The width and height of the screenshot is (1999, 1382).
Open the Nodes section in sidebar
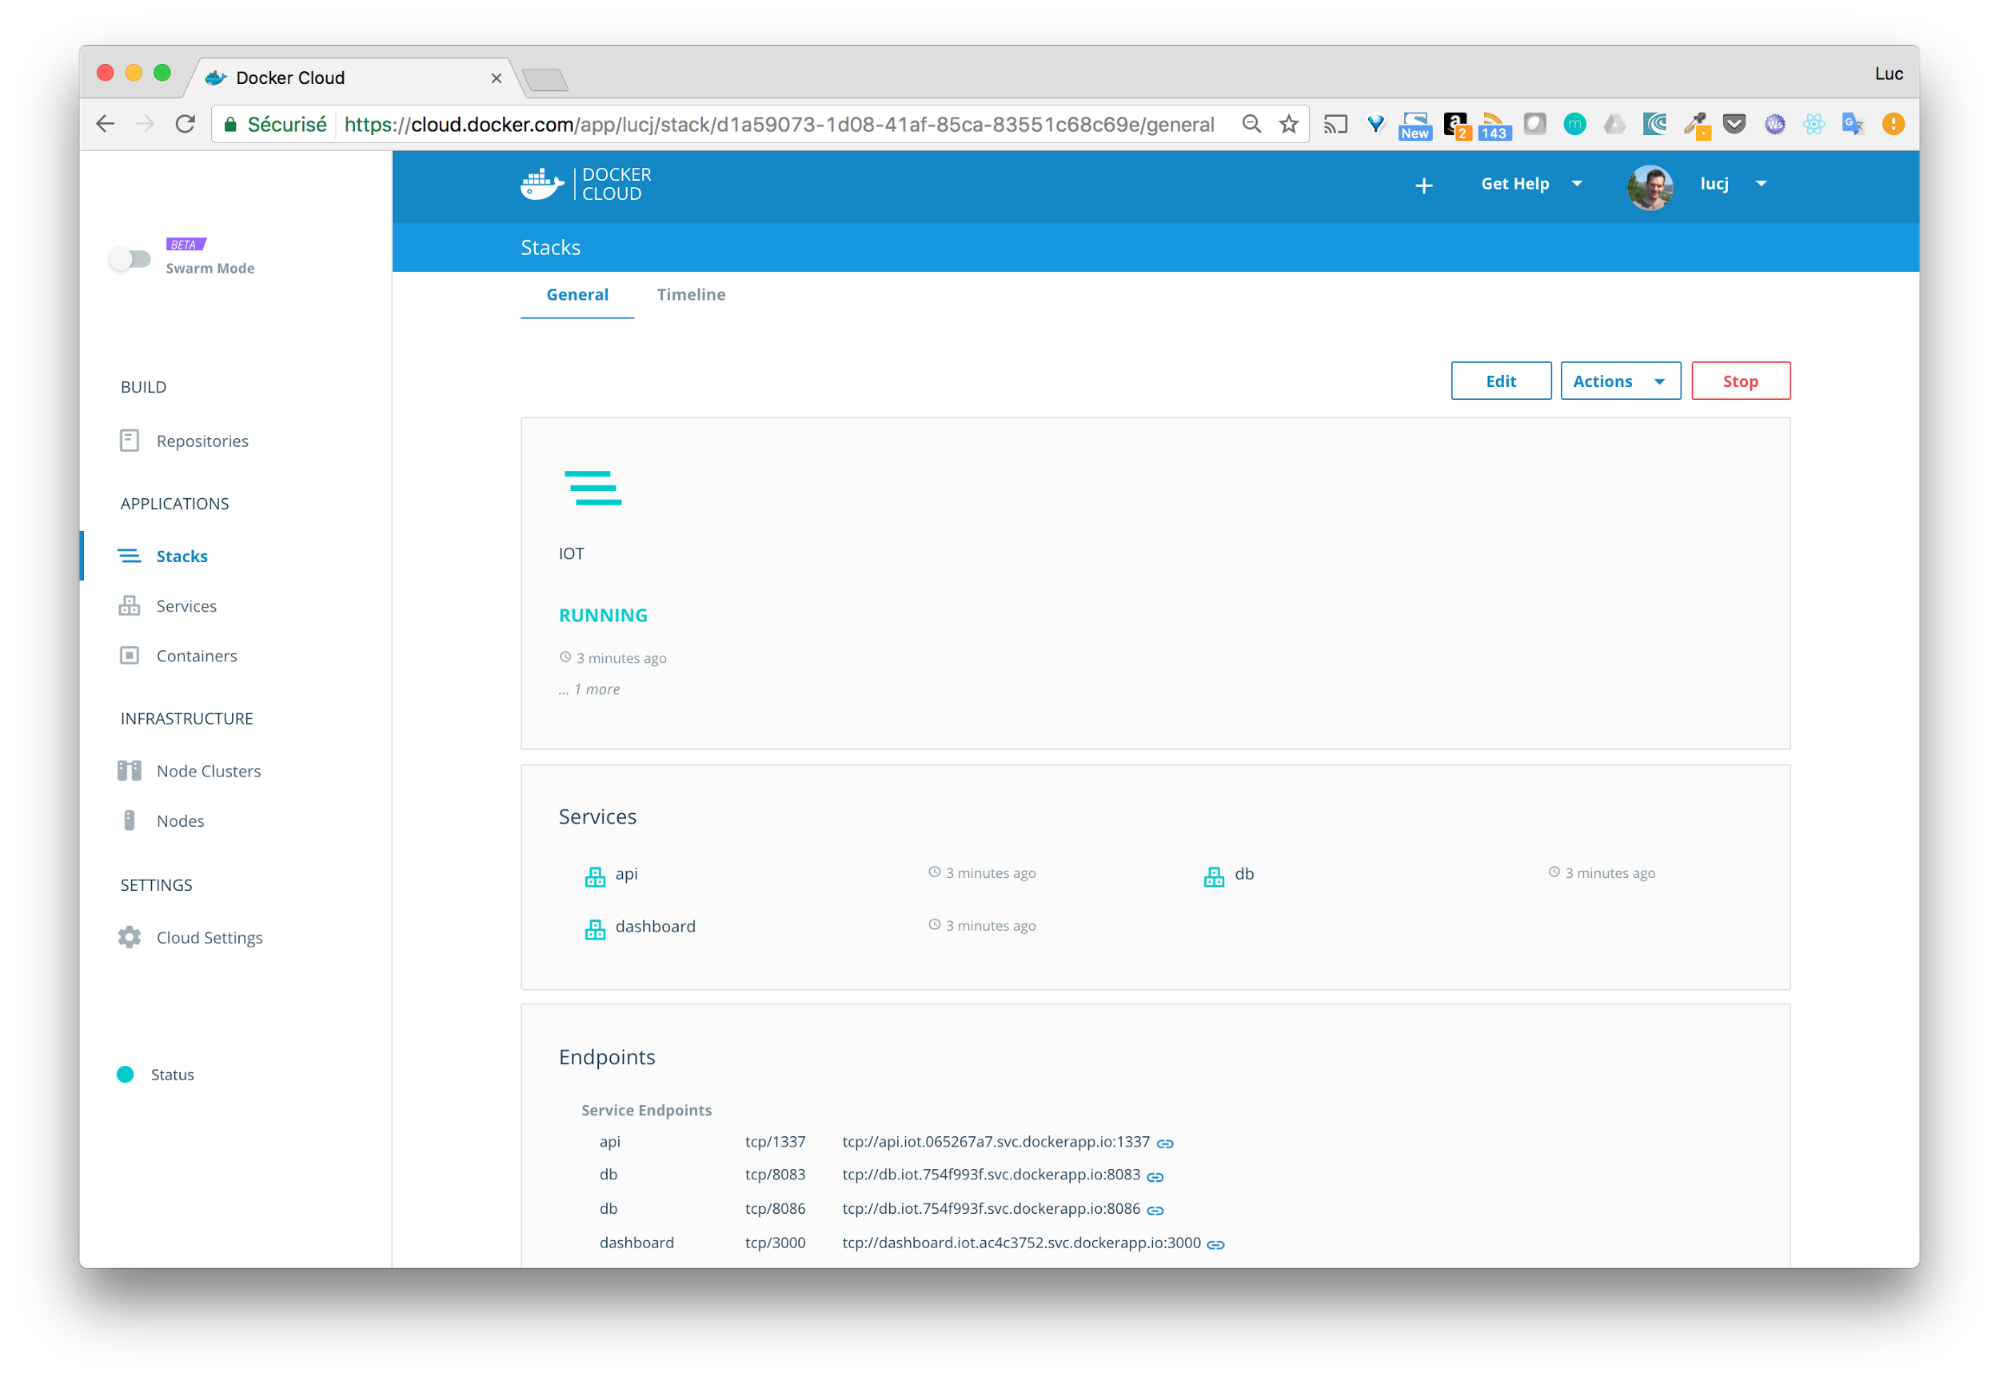(x=180, y=820)
